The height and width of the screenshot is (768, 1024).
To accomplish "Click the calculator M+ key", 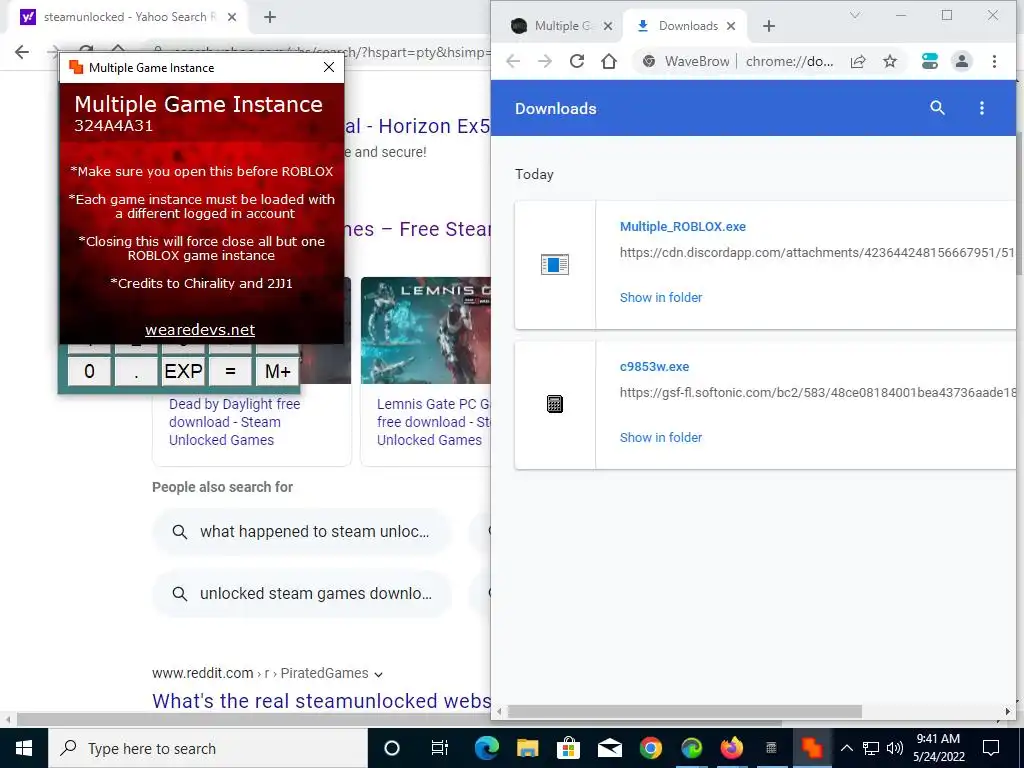I will click(278, 371).
